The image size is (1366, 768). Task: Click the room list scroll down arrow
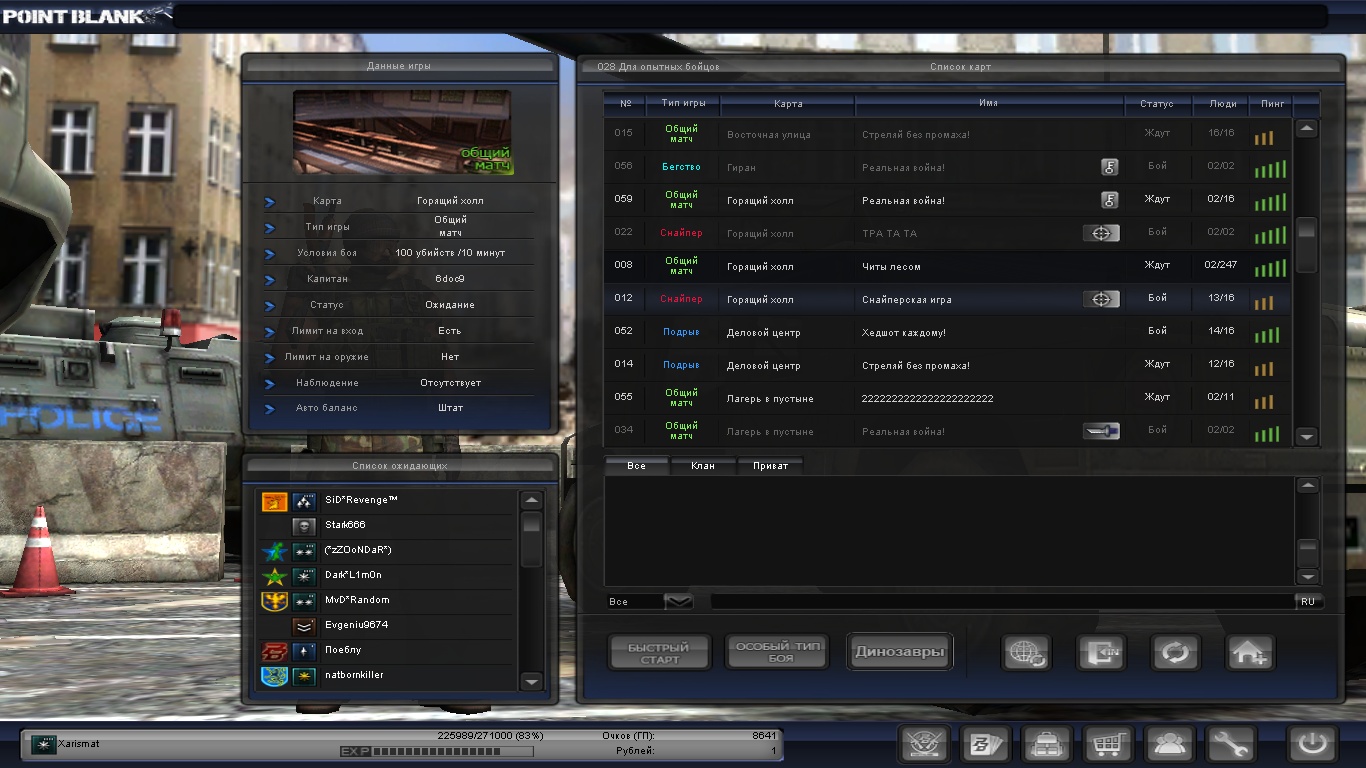(x=1306, y=436)
